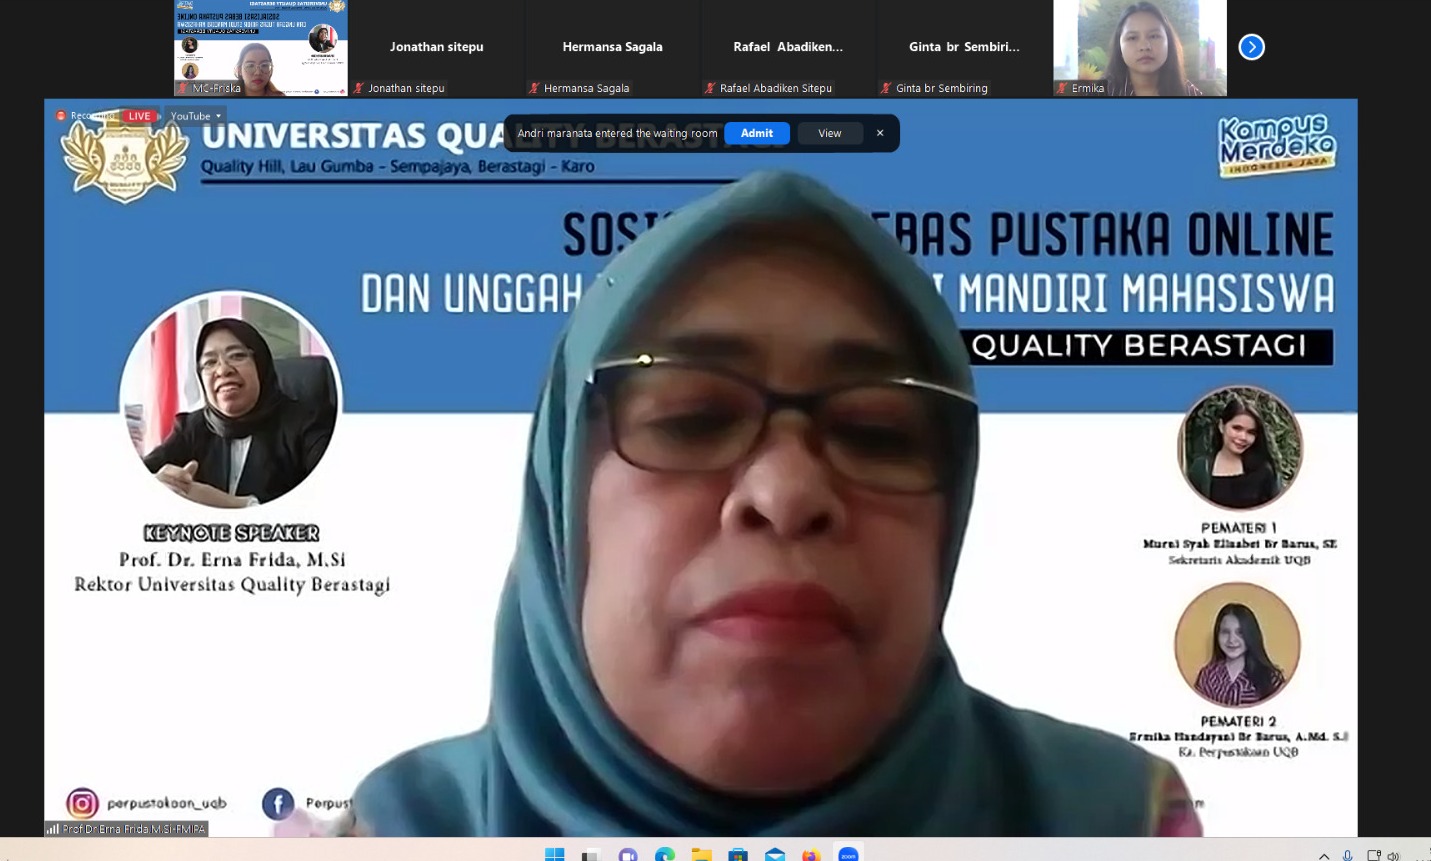Click the "Ginta br Sembiring" name label
Image resolution: width=1431 pixels, height=861 pixels.
pos(942,88)
